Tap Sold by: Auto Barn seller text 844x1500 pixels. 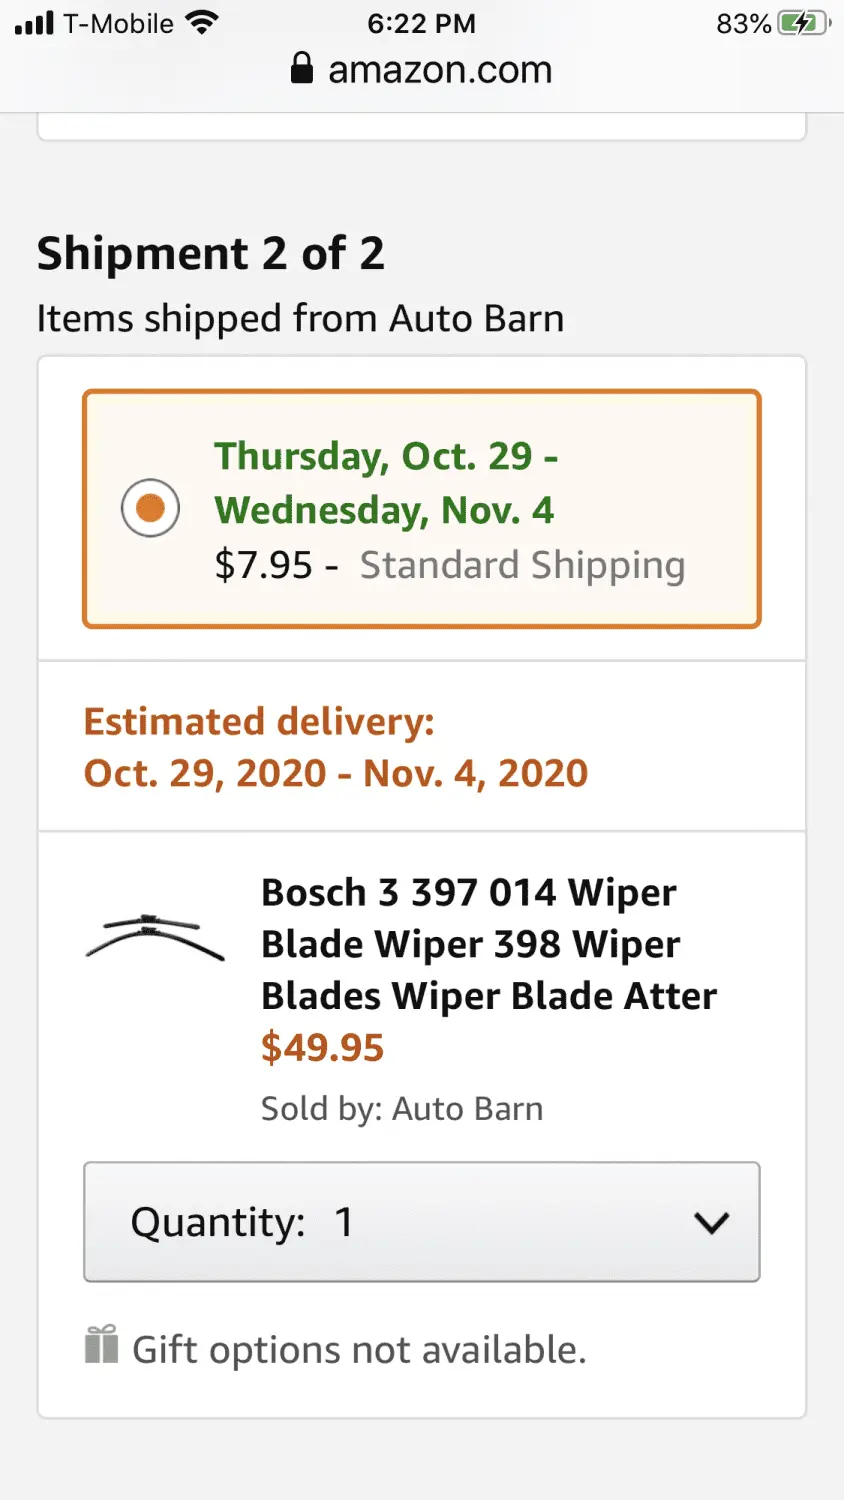coord(402,1108)
